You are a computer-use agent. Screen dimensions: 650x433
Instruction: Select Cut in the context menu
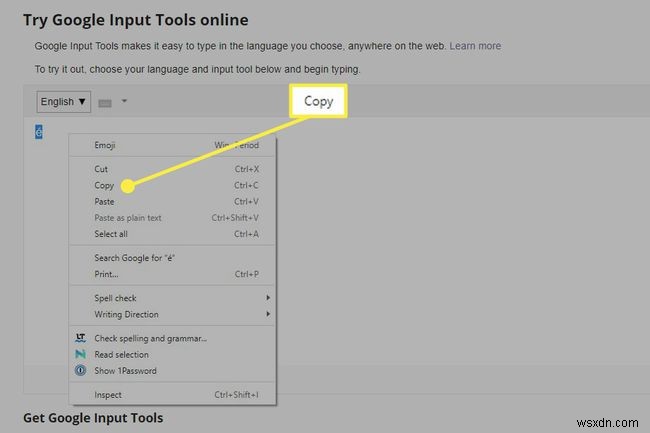click(172, 169)
